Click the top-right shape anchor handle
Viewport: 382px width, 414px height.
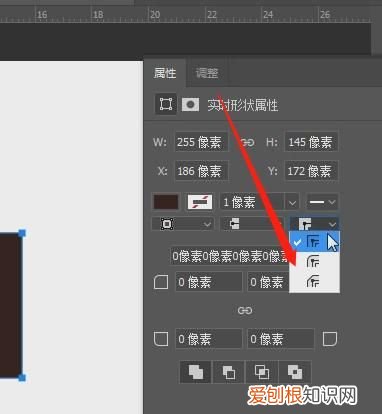[x=22, y=233]
